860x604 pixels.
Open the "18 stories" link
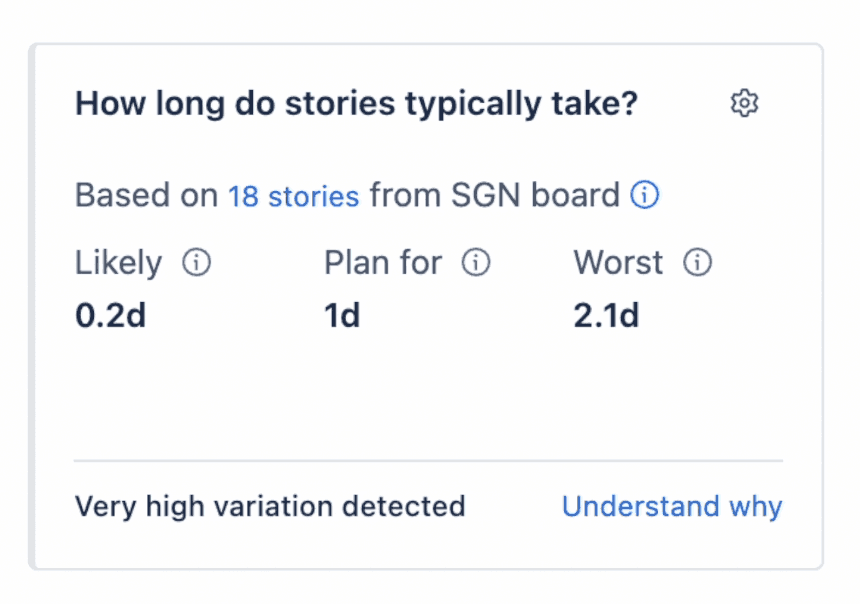293,196
